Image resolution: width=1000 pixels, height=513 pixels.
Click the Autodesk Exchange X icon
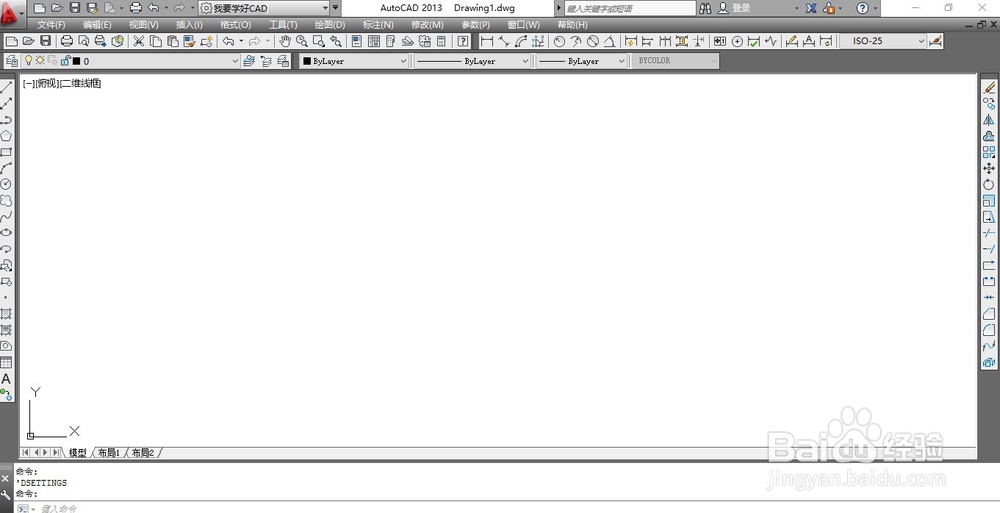point(811,8)
